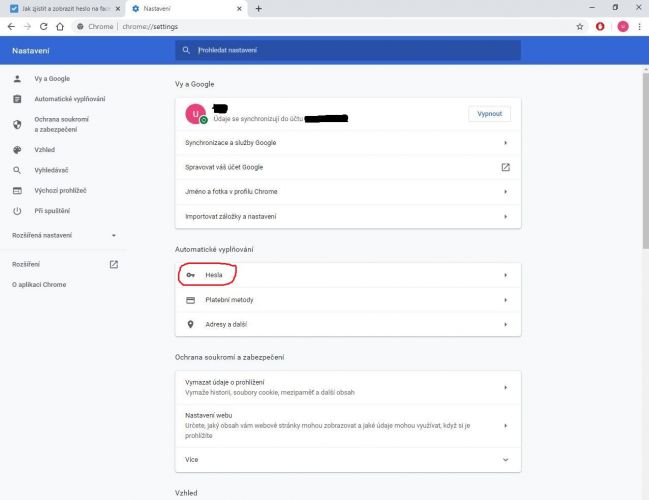Click the Platební metody card icon
649x500 pixels.
pyautogui.click(x=190, y=300)
